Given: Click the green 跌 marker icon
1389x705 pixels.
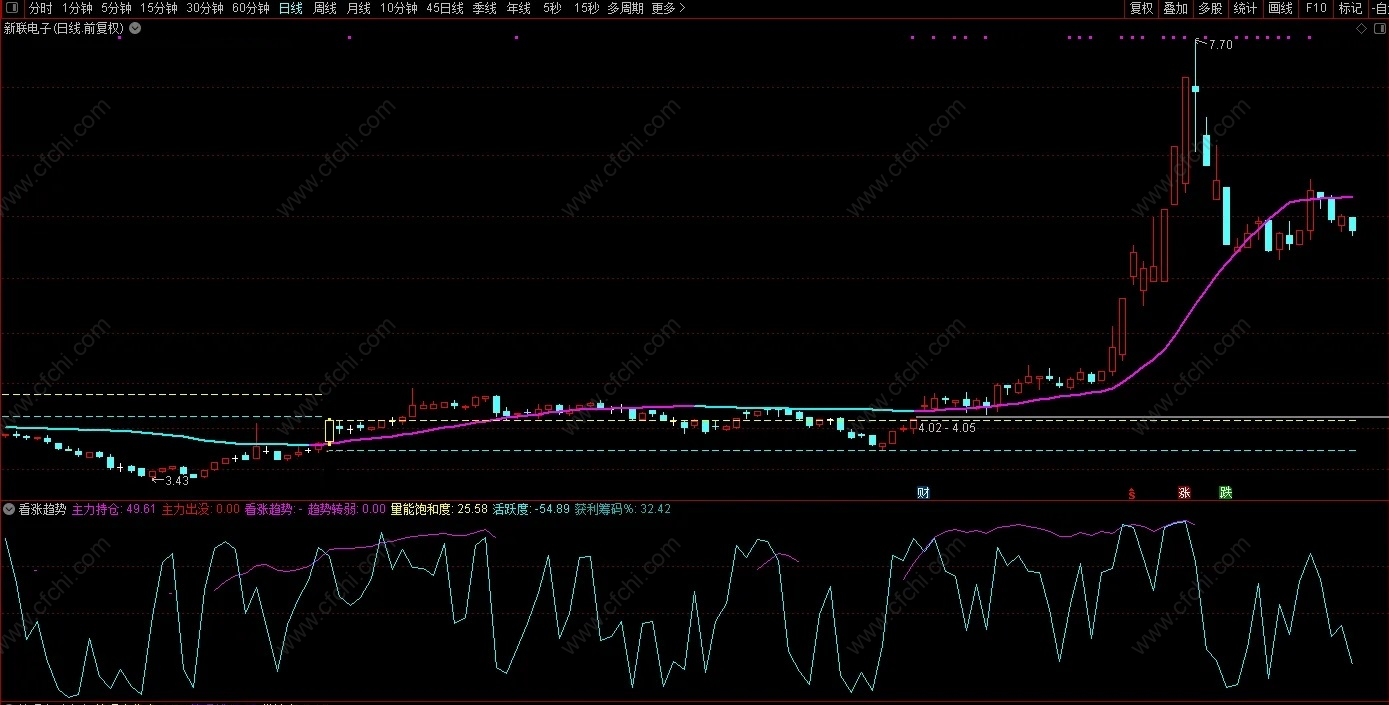Looking at the screenshot, I should pyautogui.click(x=1225, y=493).
